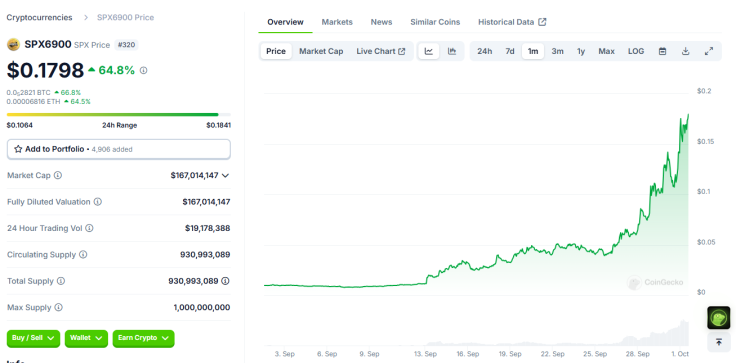The height and width of the screenshot is (363, 736).
Task: Open the green frog mascot widget
Action: pyautogui.click(x=719, y=317)
